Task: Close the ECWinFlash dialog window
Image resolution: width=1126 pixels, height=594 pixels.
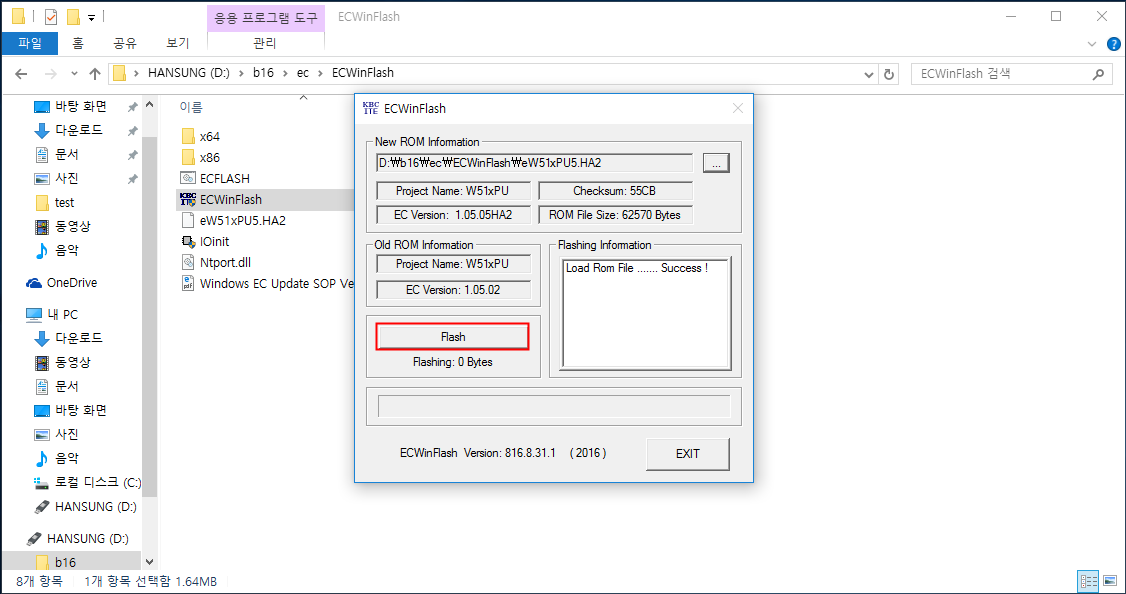Action: (x=738, y=108)
